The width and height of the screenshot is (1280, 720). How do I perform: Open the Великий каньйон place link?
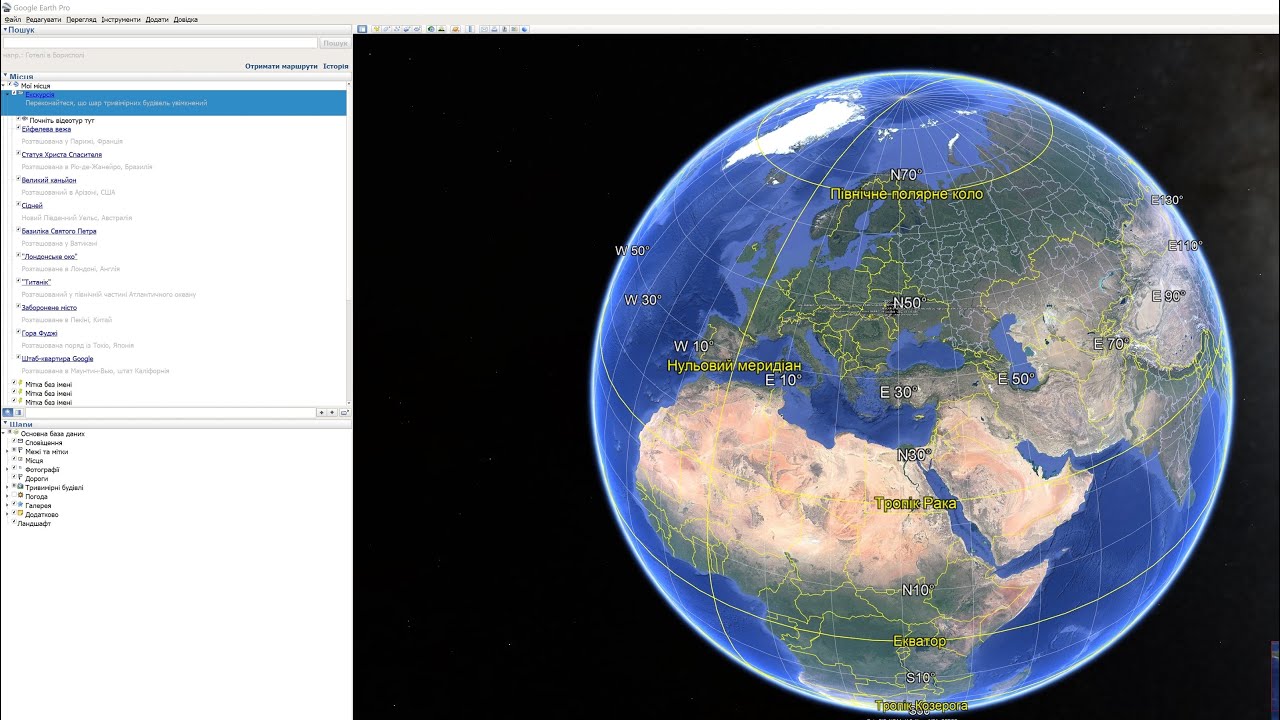[x=49, y=180]
